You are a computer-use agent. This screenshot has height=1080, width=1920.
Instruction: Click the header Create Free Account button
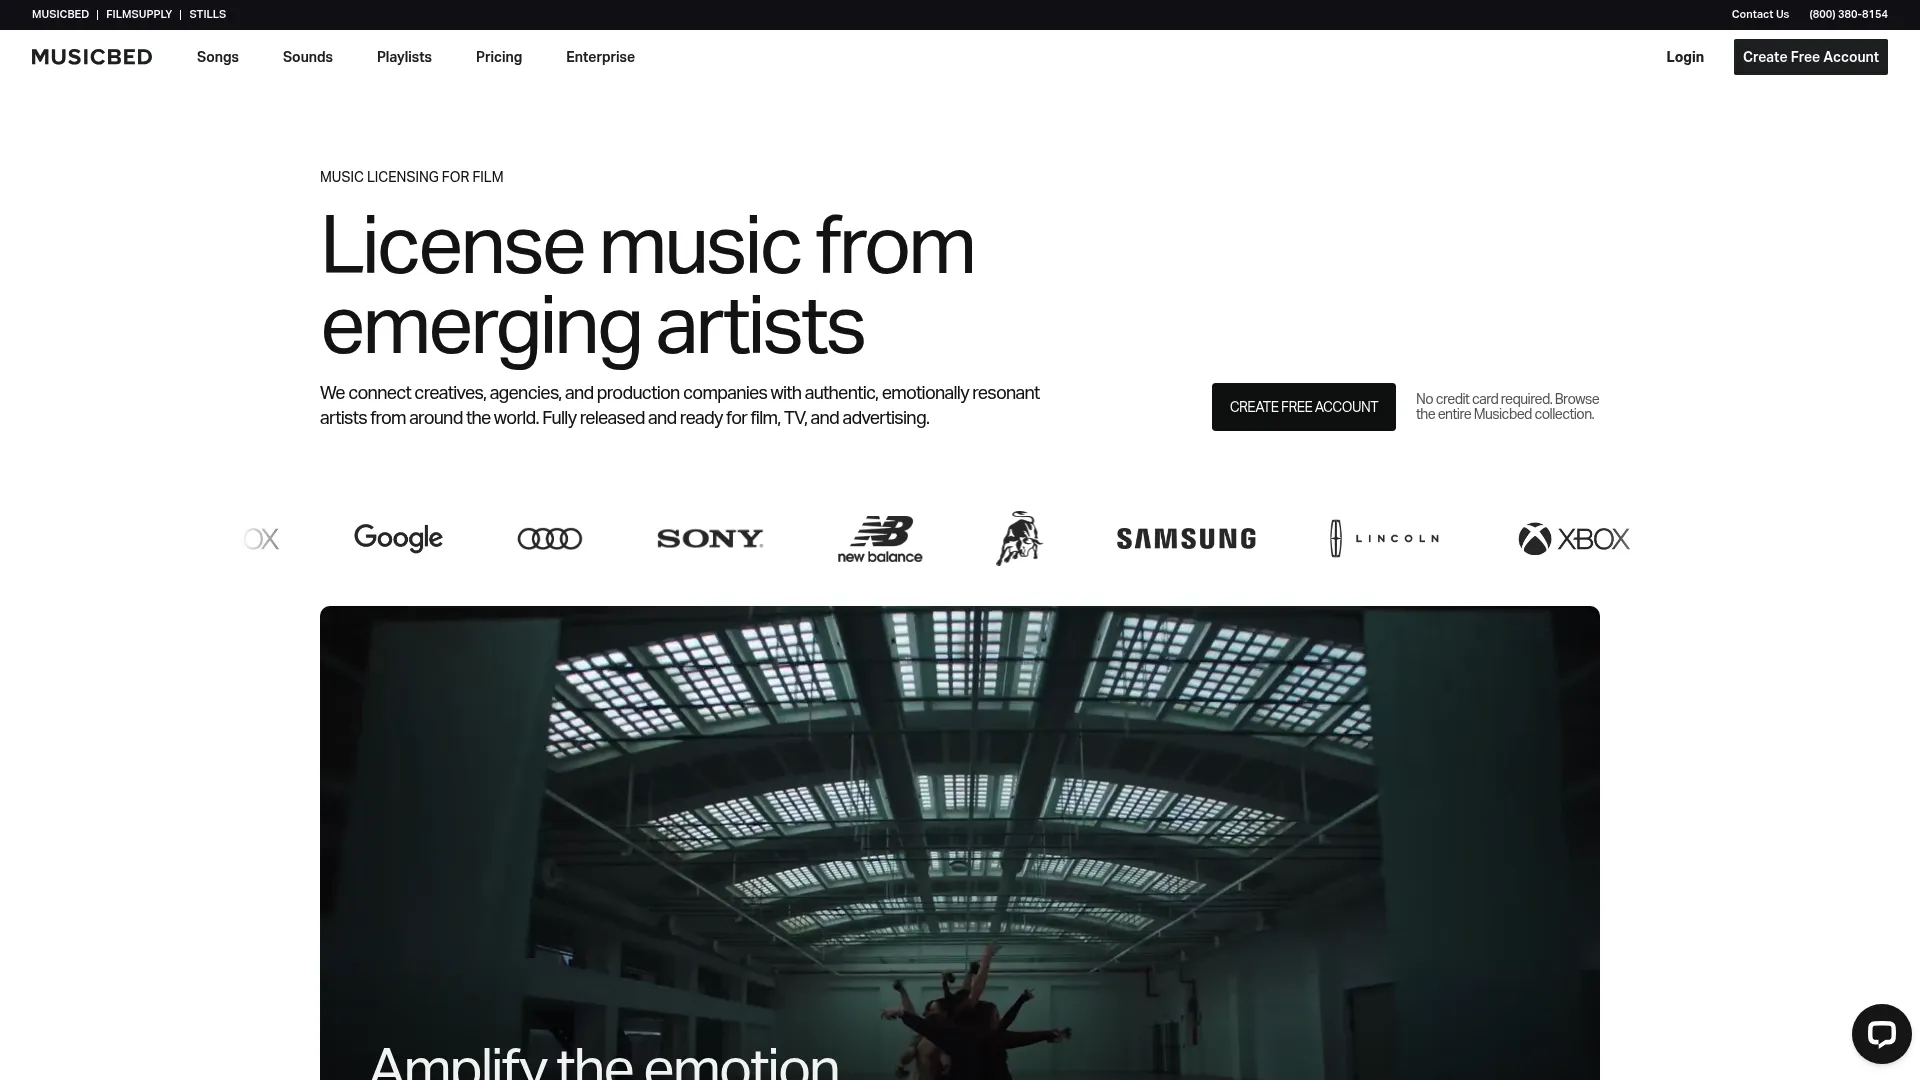pyautogui.click(x=1811, y=57)
